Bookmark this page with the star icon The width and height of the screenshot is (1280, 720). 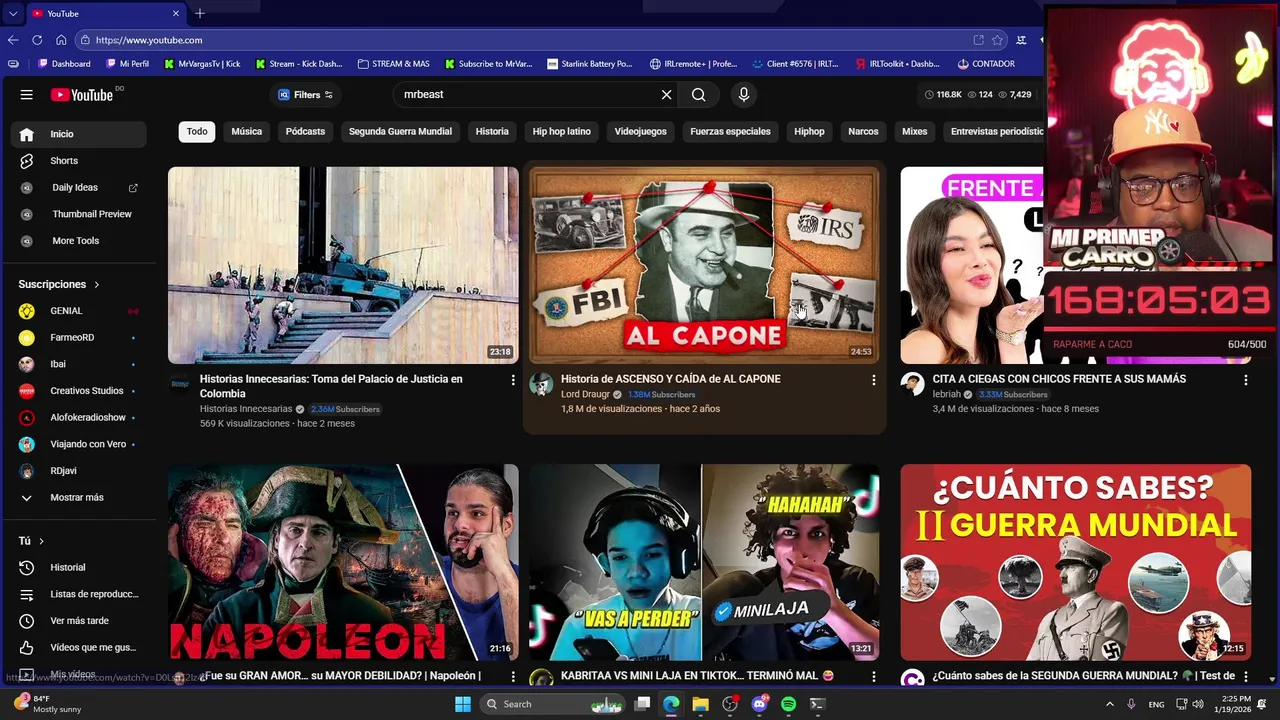pyautogui.click(x=997, y=40)
